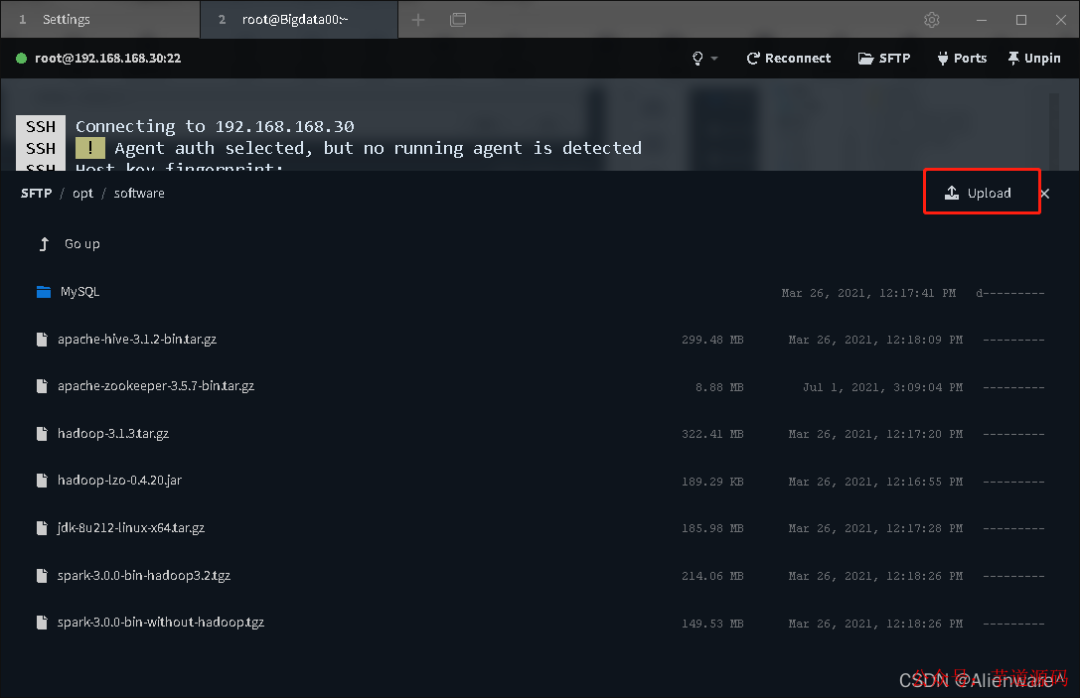Viewport: 1080px width, 698px height.
Task: Select the software breadcrumb
Action: tap(139, 194)
